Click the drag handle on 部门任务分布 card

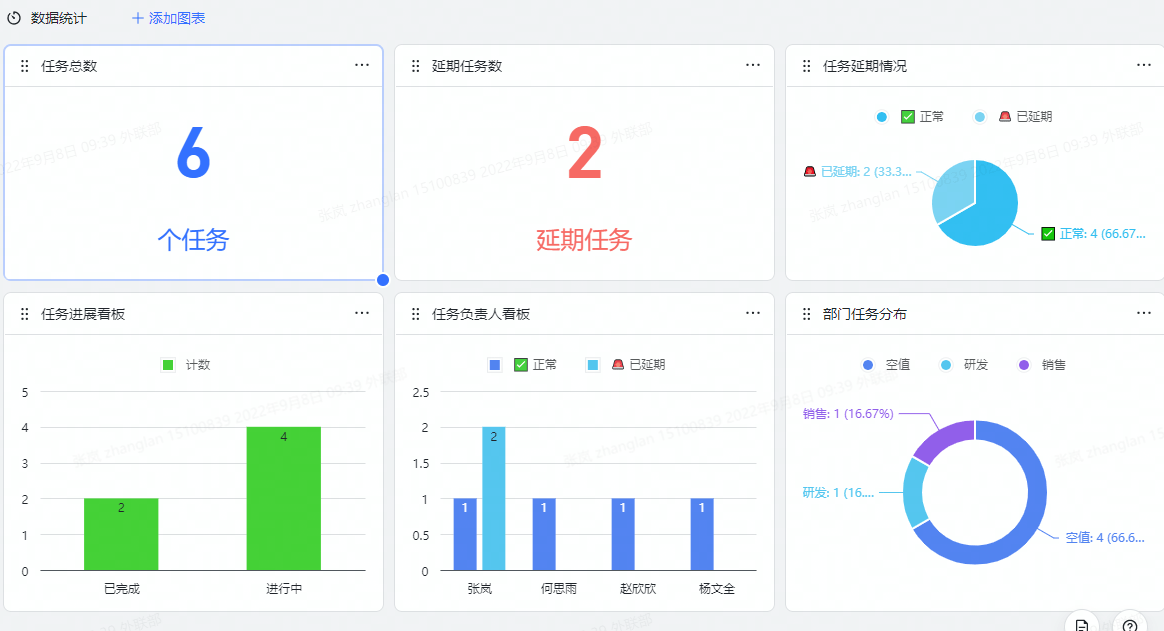click(806, 314)
